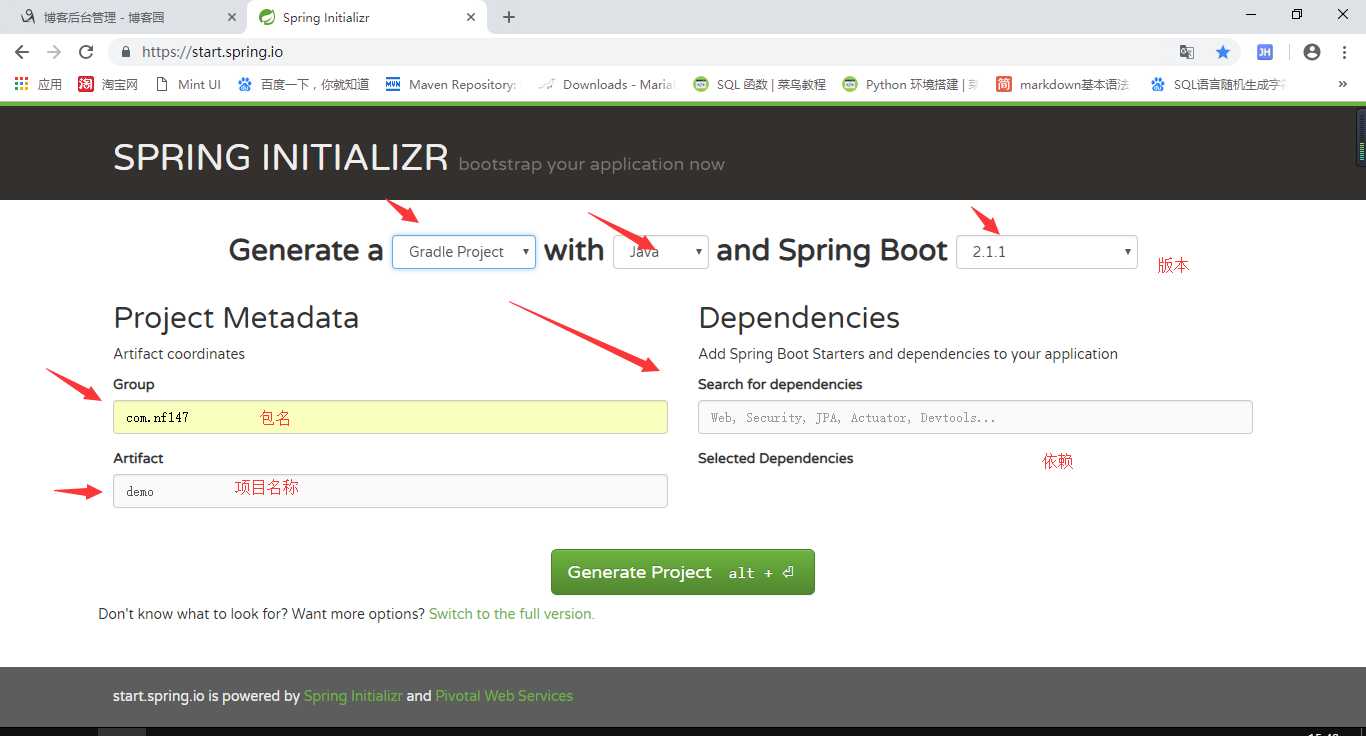Bookmark this page with star icon

coord(1222,52)
